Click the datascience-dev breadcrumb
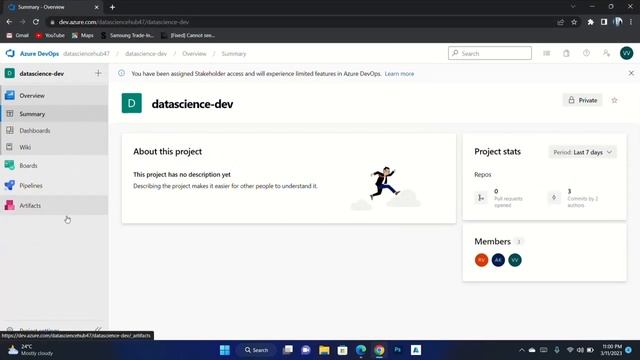The height and width of the screenshot is (360, 640). coord(146,53)
